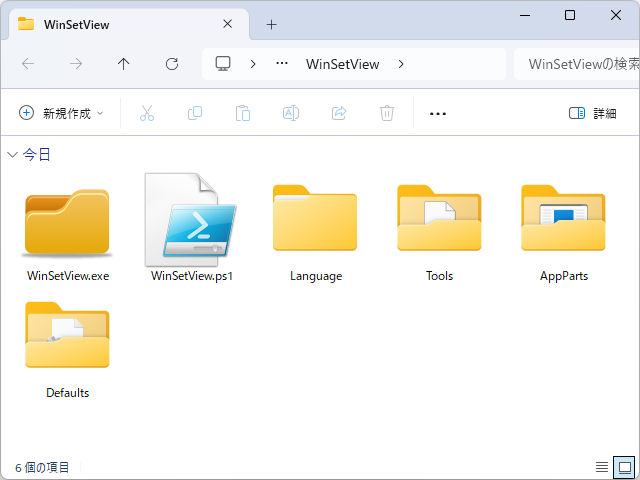Open the See more ellipsis in toolbar
The image size is (640, 480).
(x=438, y=113)
